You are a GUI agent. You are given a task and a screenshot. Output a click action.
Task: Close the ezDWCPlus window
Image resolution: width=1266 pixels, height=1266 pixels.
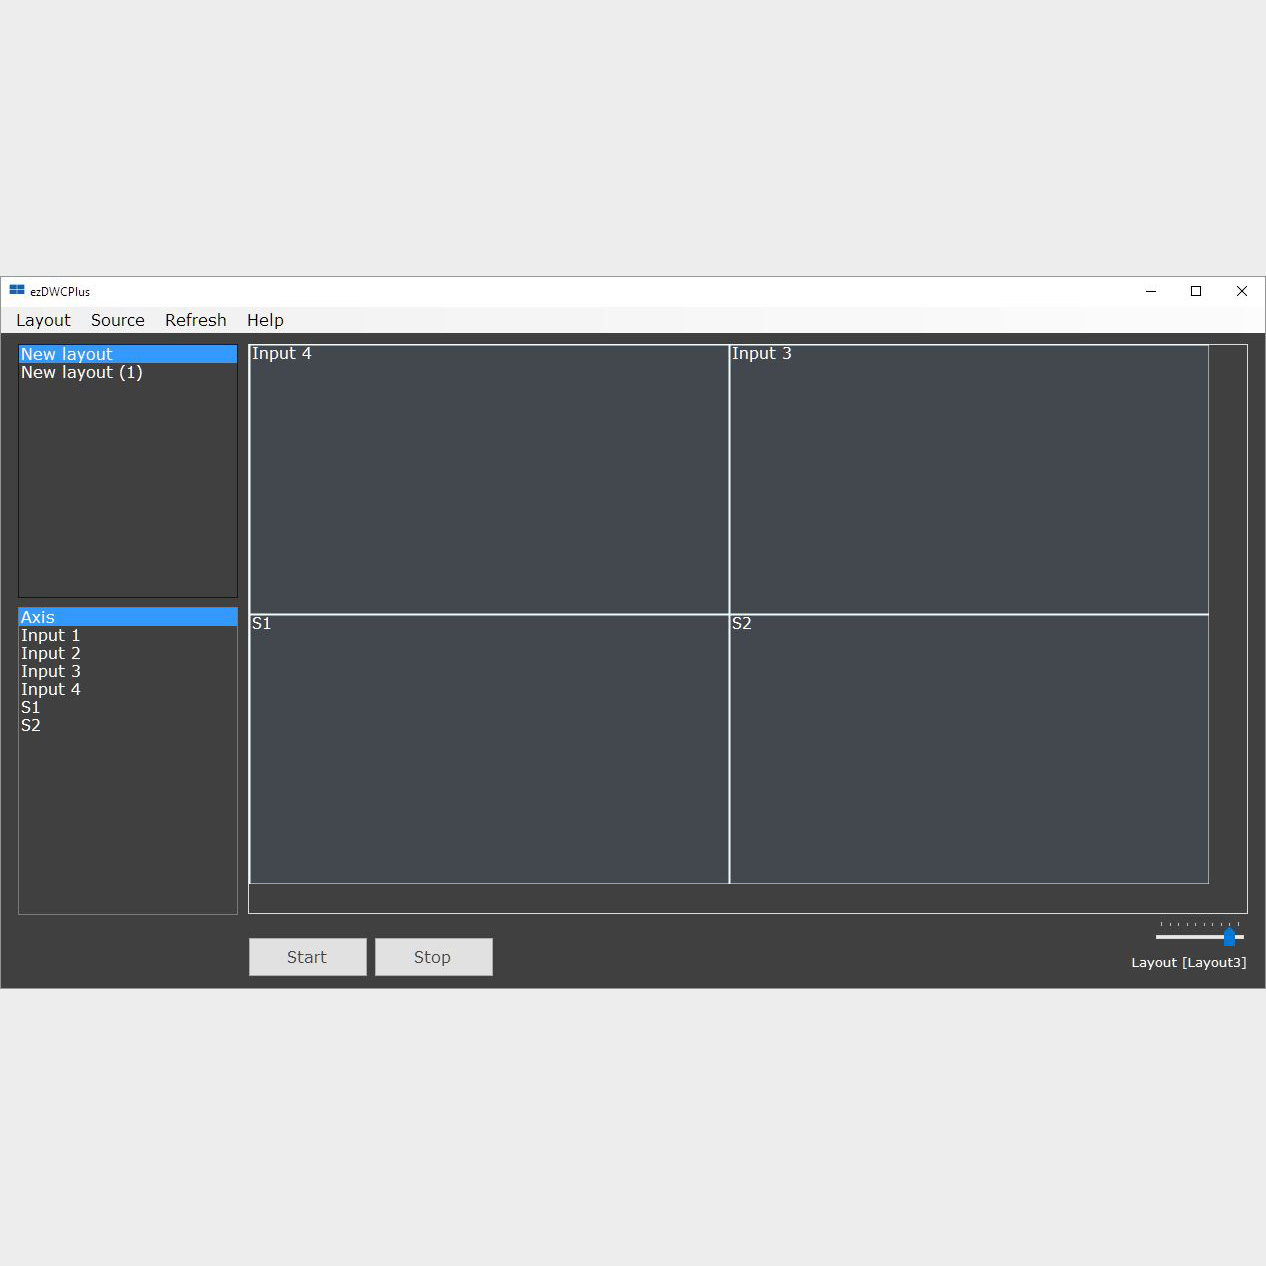coord(1242,291)
